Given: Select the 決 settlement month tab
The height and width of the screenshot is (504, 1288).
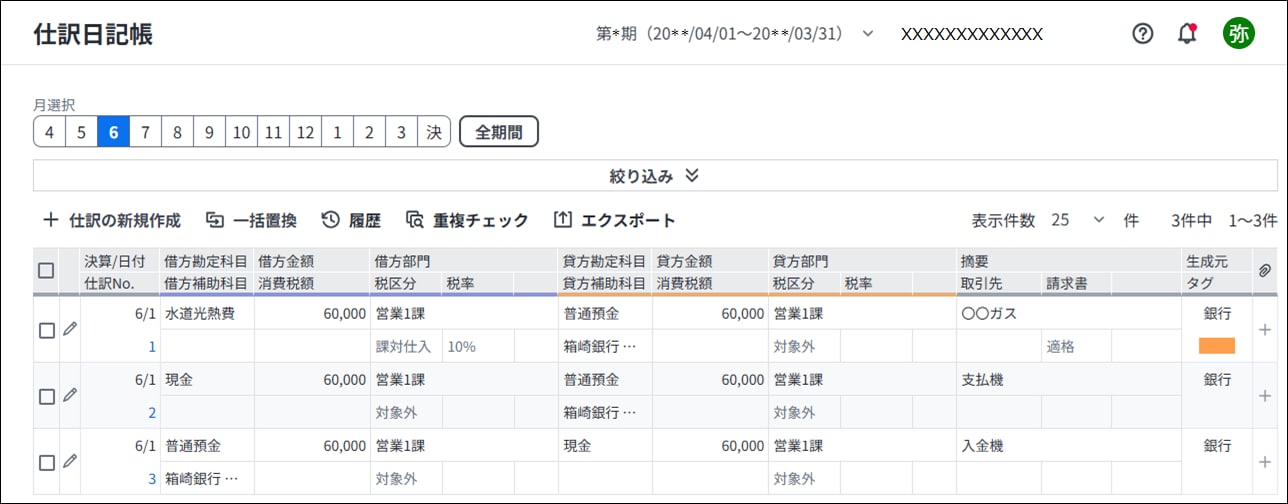Looking at the screenshot, I should tap(434, 132).
